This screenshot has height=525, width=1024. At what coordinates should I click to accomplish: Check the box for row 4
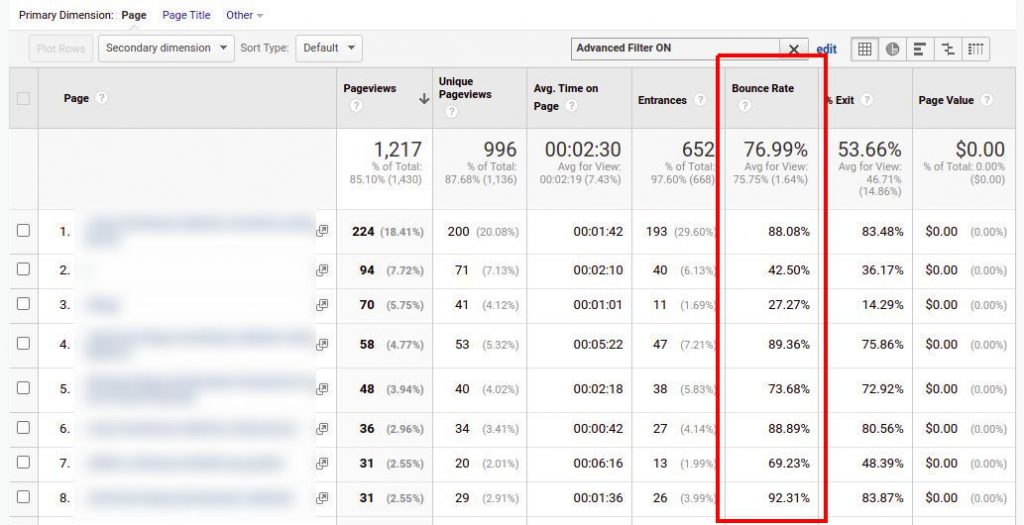click(24, 344)
